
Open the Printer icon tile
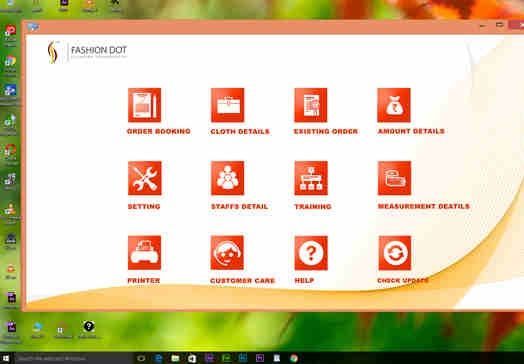click(x=144, y=253)
